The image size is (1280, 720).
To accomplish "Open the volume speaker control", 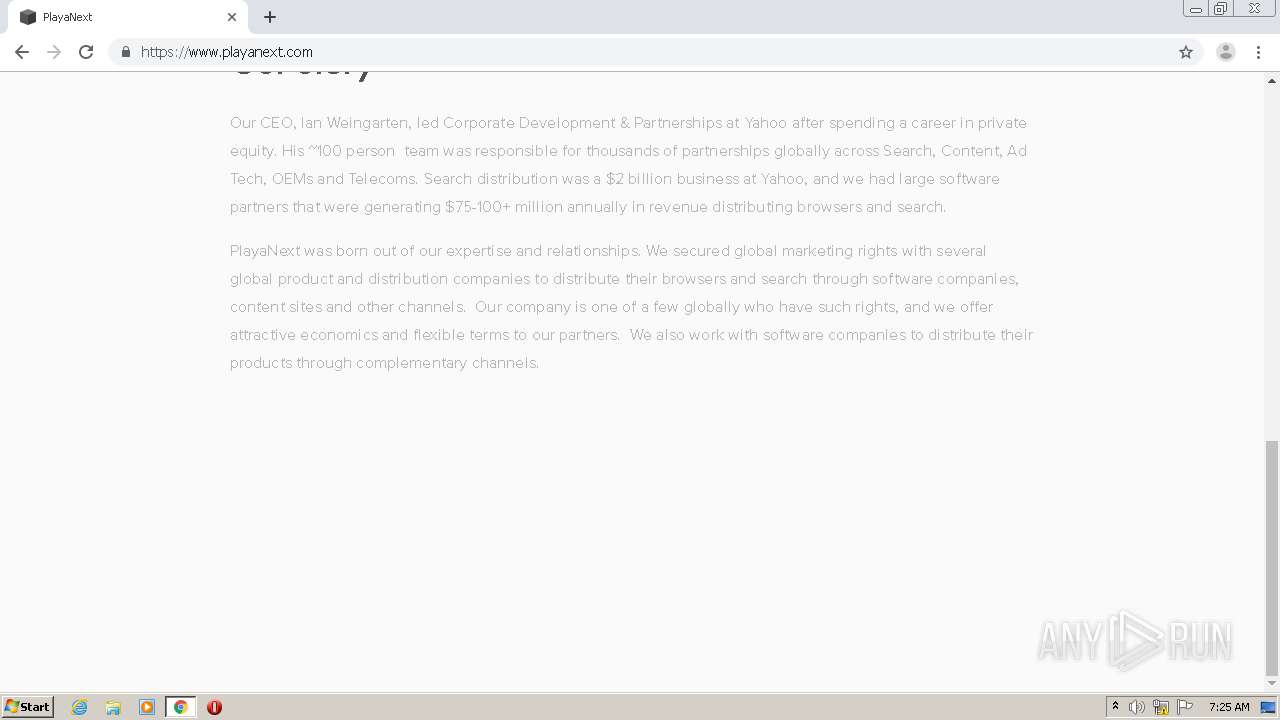I will (1137, 707).
